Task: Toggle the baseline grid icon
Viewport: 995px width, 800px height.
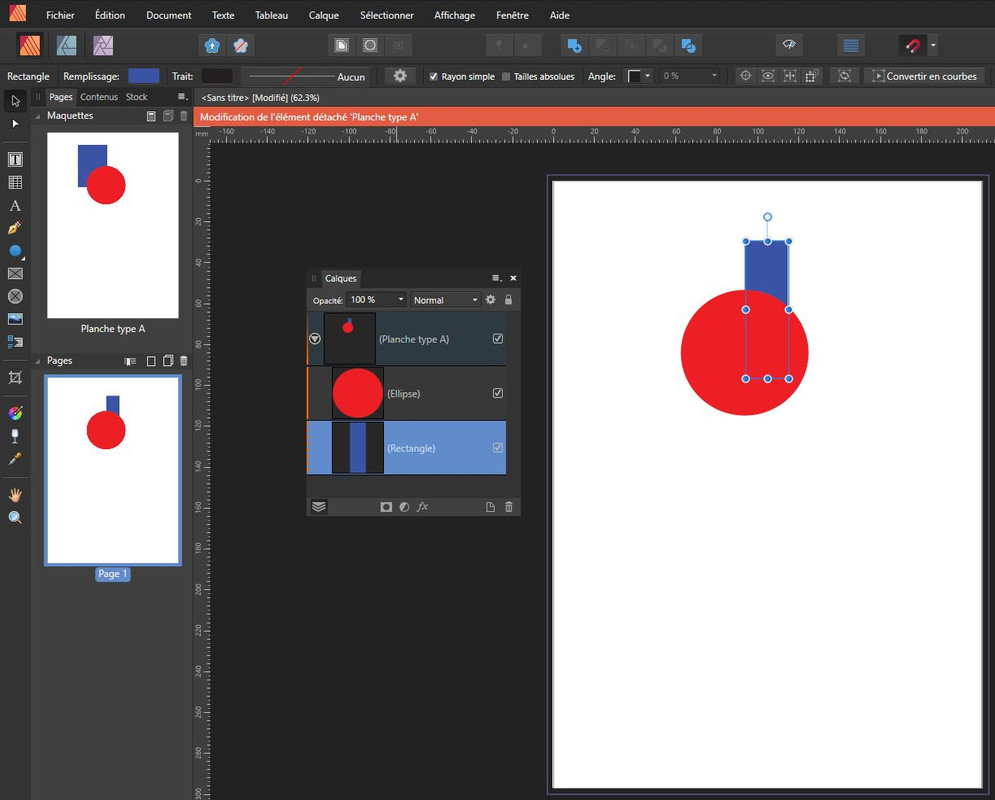Action: (x=851, y=45)
